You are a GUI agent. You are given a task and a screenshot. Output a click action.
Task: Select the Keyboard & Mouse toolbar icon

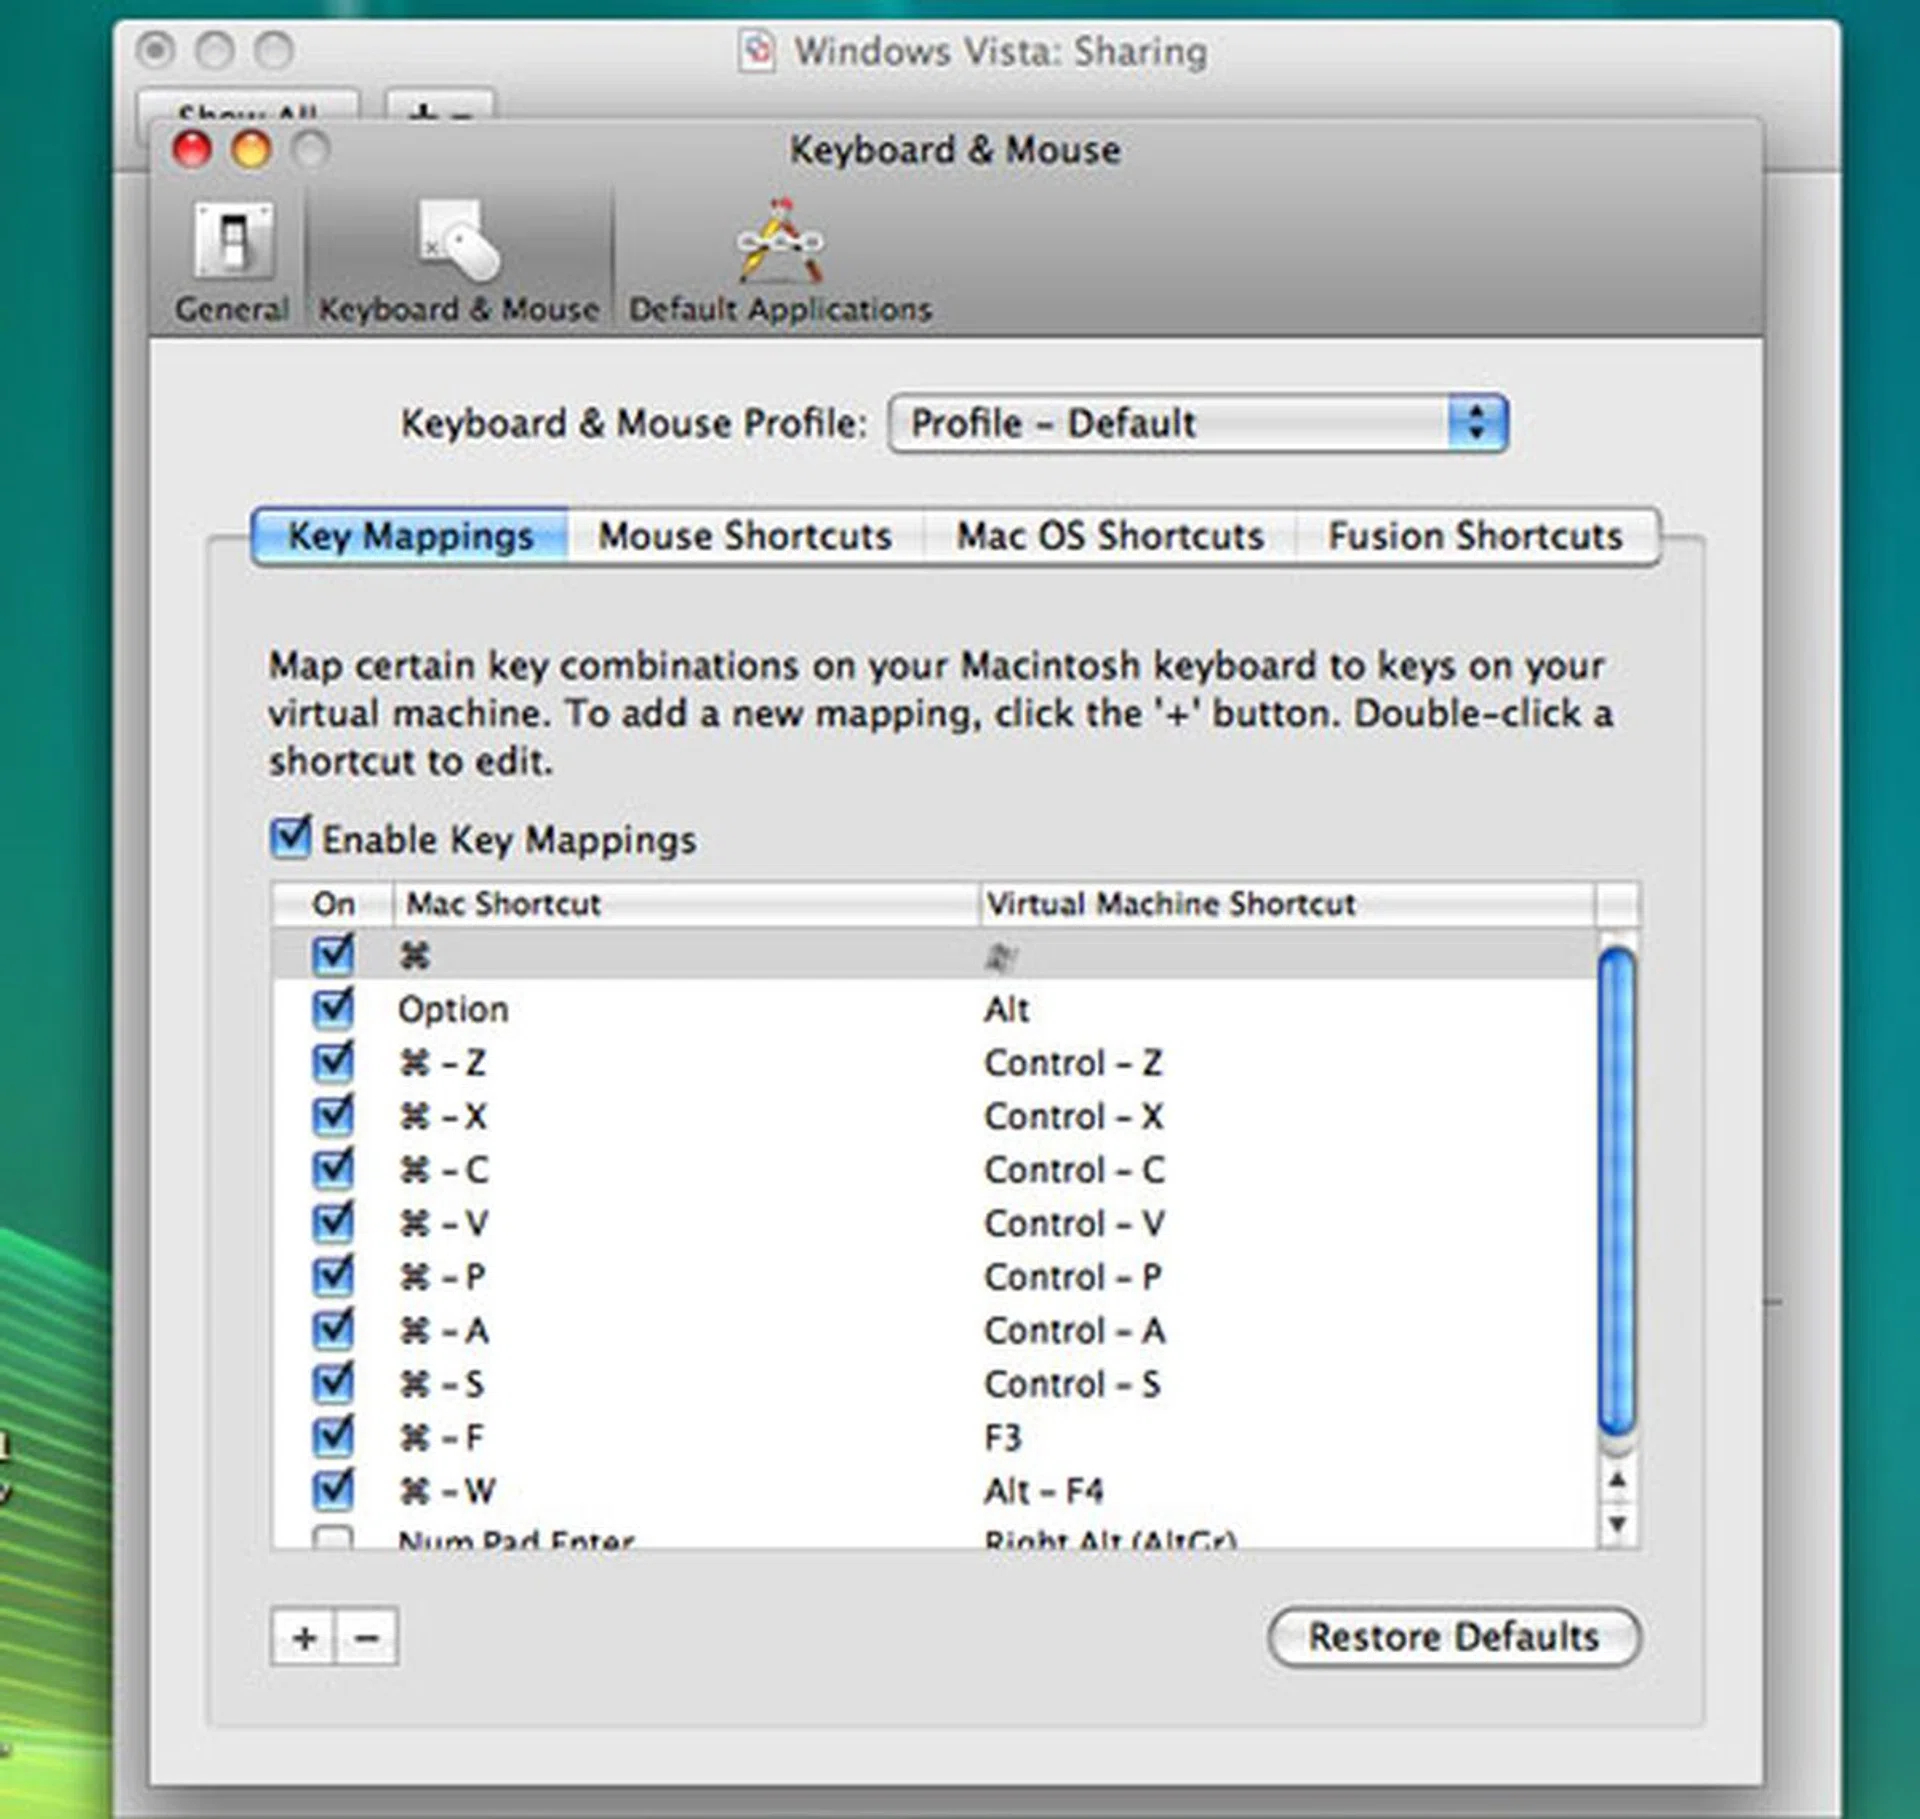(x=460, y=250)
